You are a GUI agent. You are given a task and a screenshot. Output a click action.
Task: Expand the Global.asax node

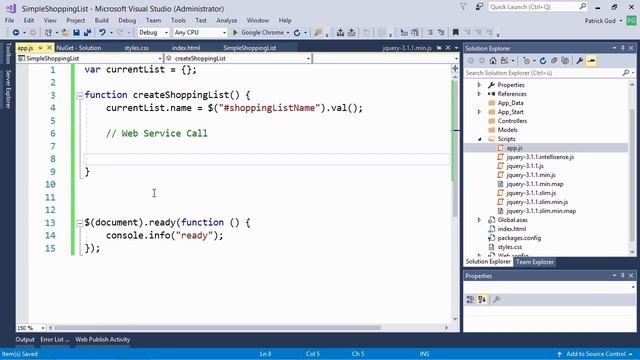pyautogui.click(x=479, y=220)
